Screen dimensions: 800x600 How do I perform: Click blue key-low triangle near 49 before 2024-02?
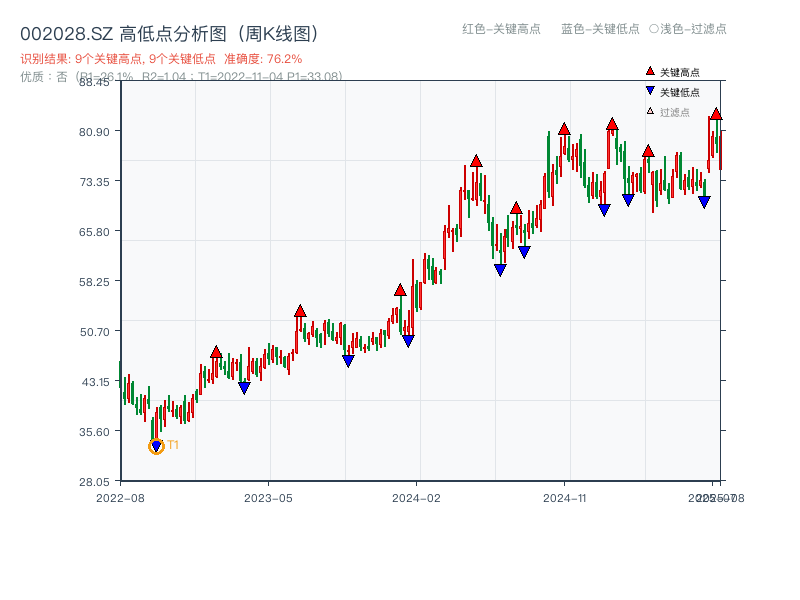tap(408, 341)
